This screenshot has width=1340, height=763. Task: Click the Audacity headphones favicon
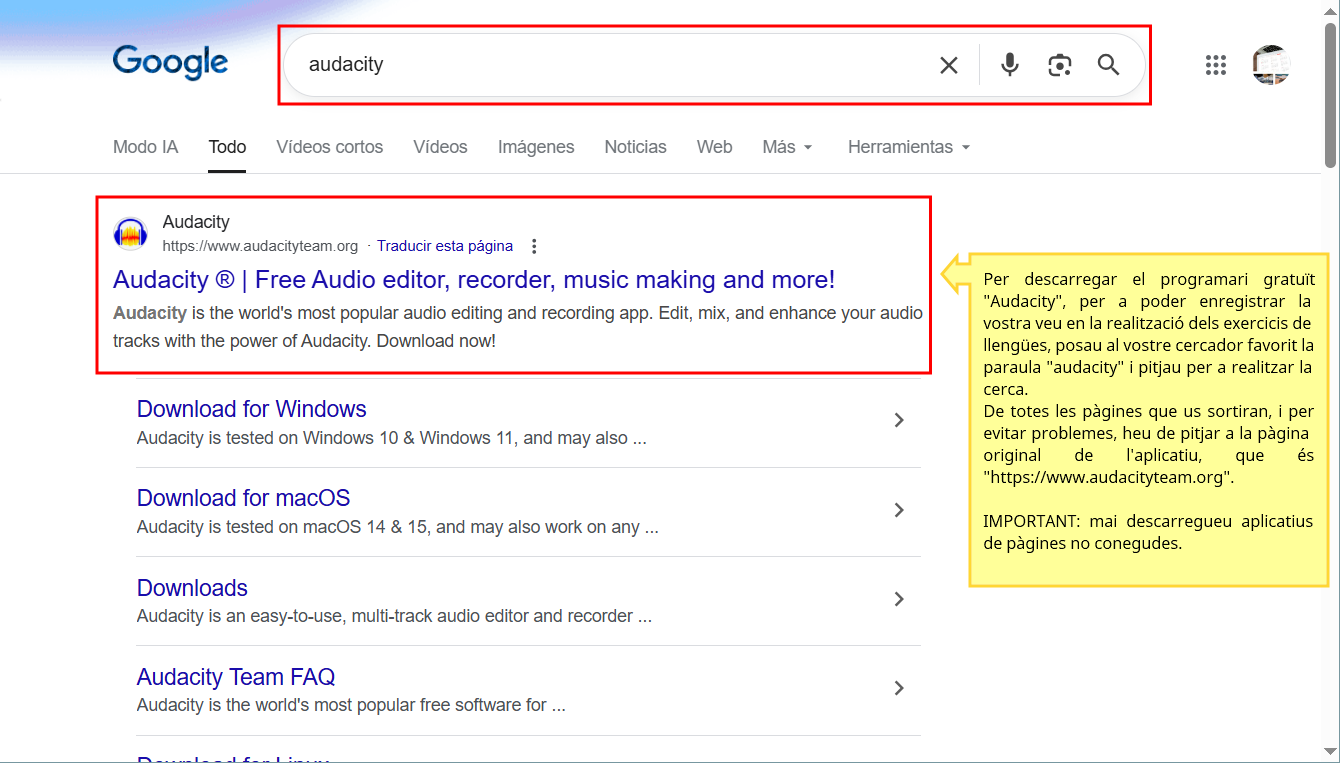coord(130,234)
